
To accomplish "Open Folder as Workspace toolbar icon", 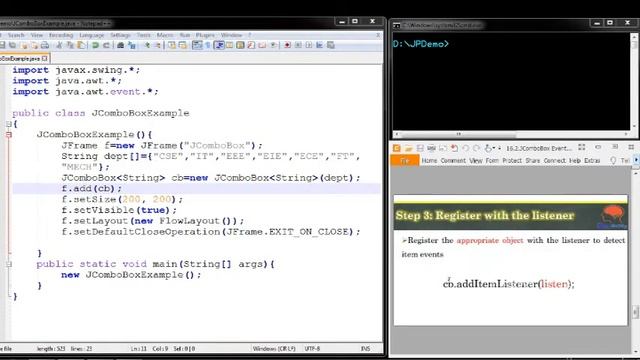I will point(262,45).
